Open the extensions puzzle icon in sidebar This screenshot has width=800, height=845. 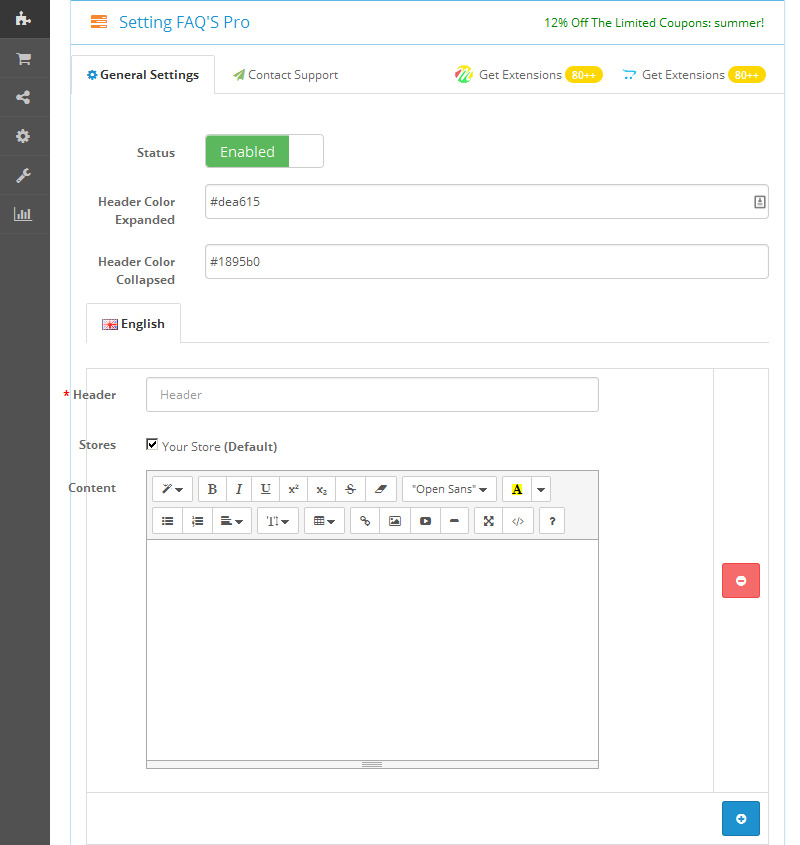point(24,19)
